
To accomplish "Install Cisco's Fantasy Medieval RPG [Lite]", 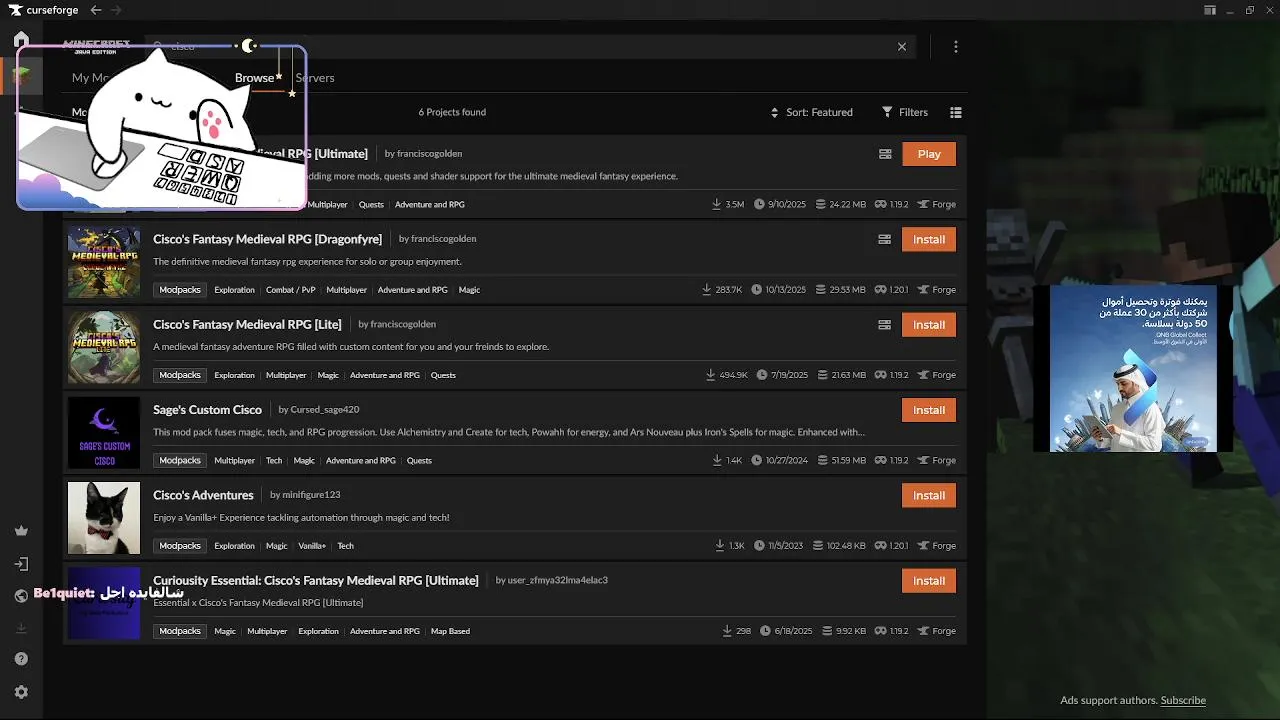I will 929,325.
